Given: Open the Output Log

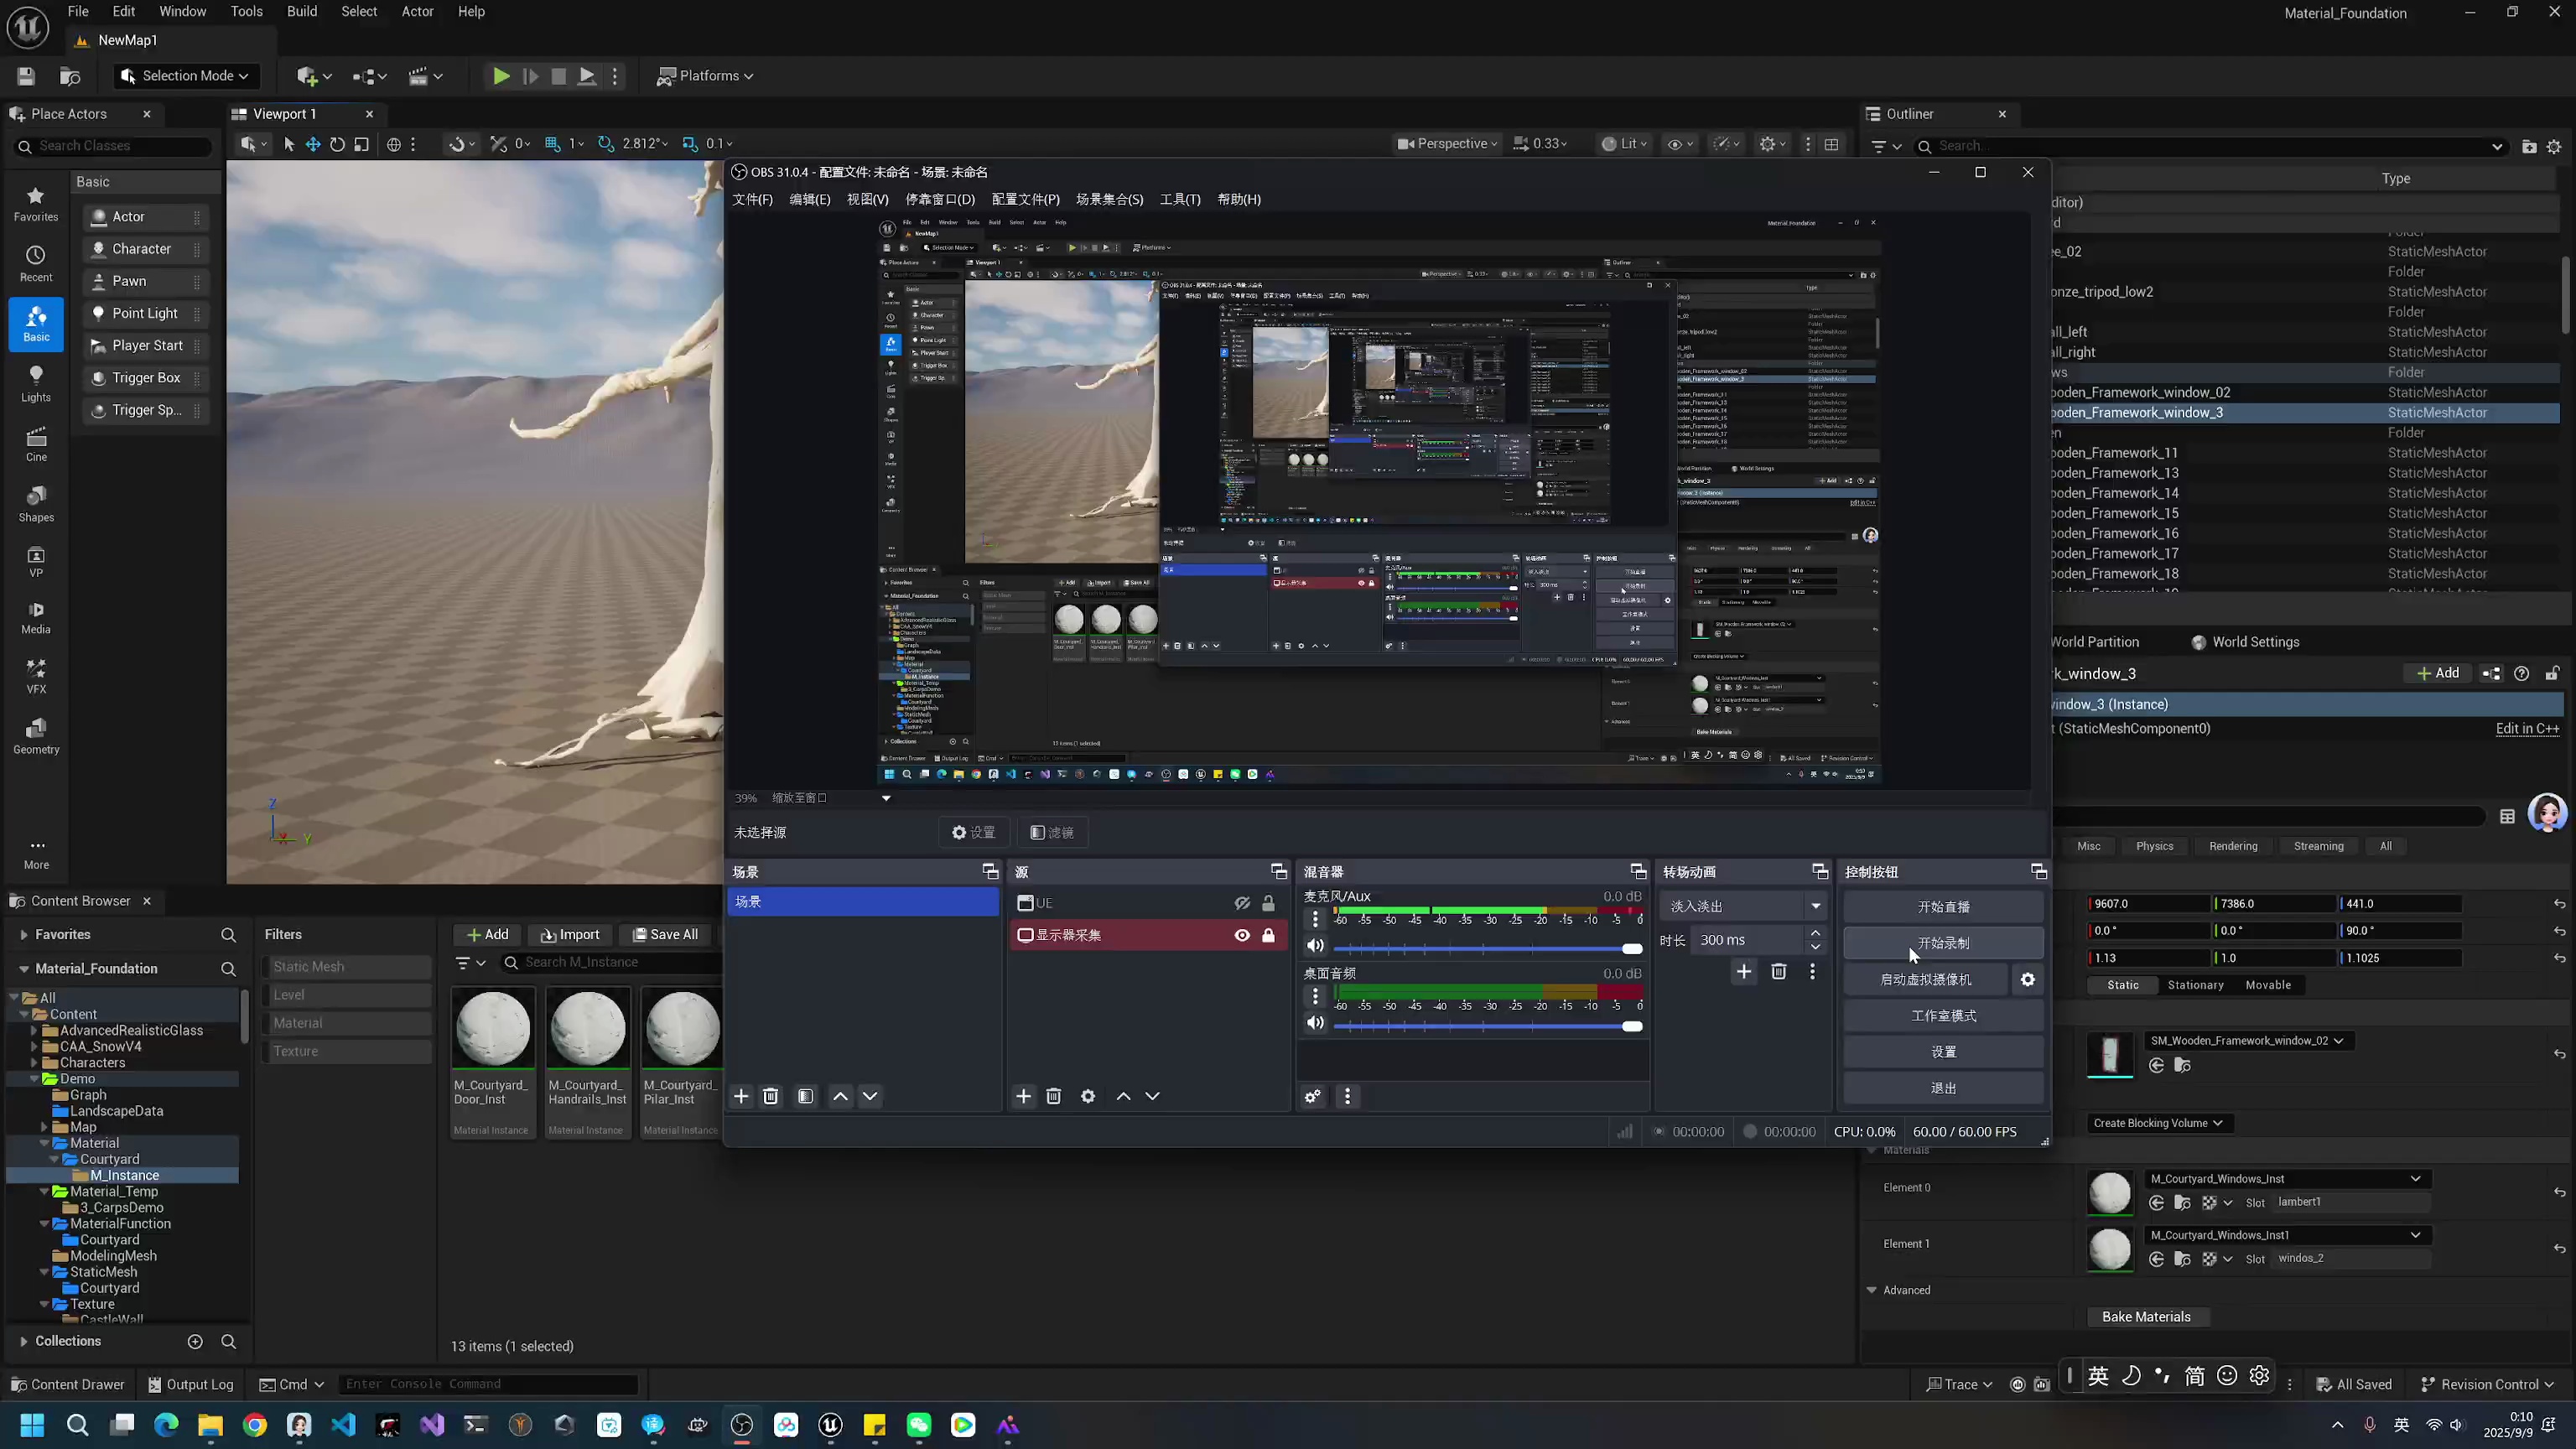Looking at the screenshot, I should click(x=191, y=1385).
